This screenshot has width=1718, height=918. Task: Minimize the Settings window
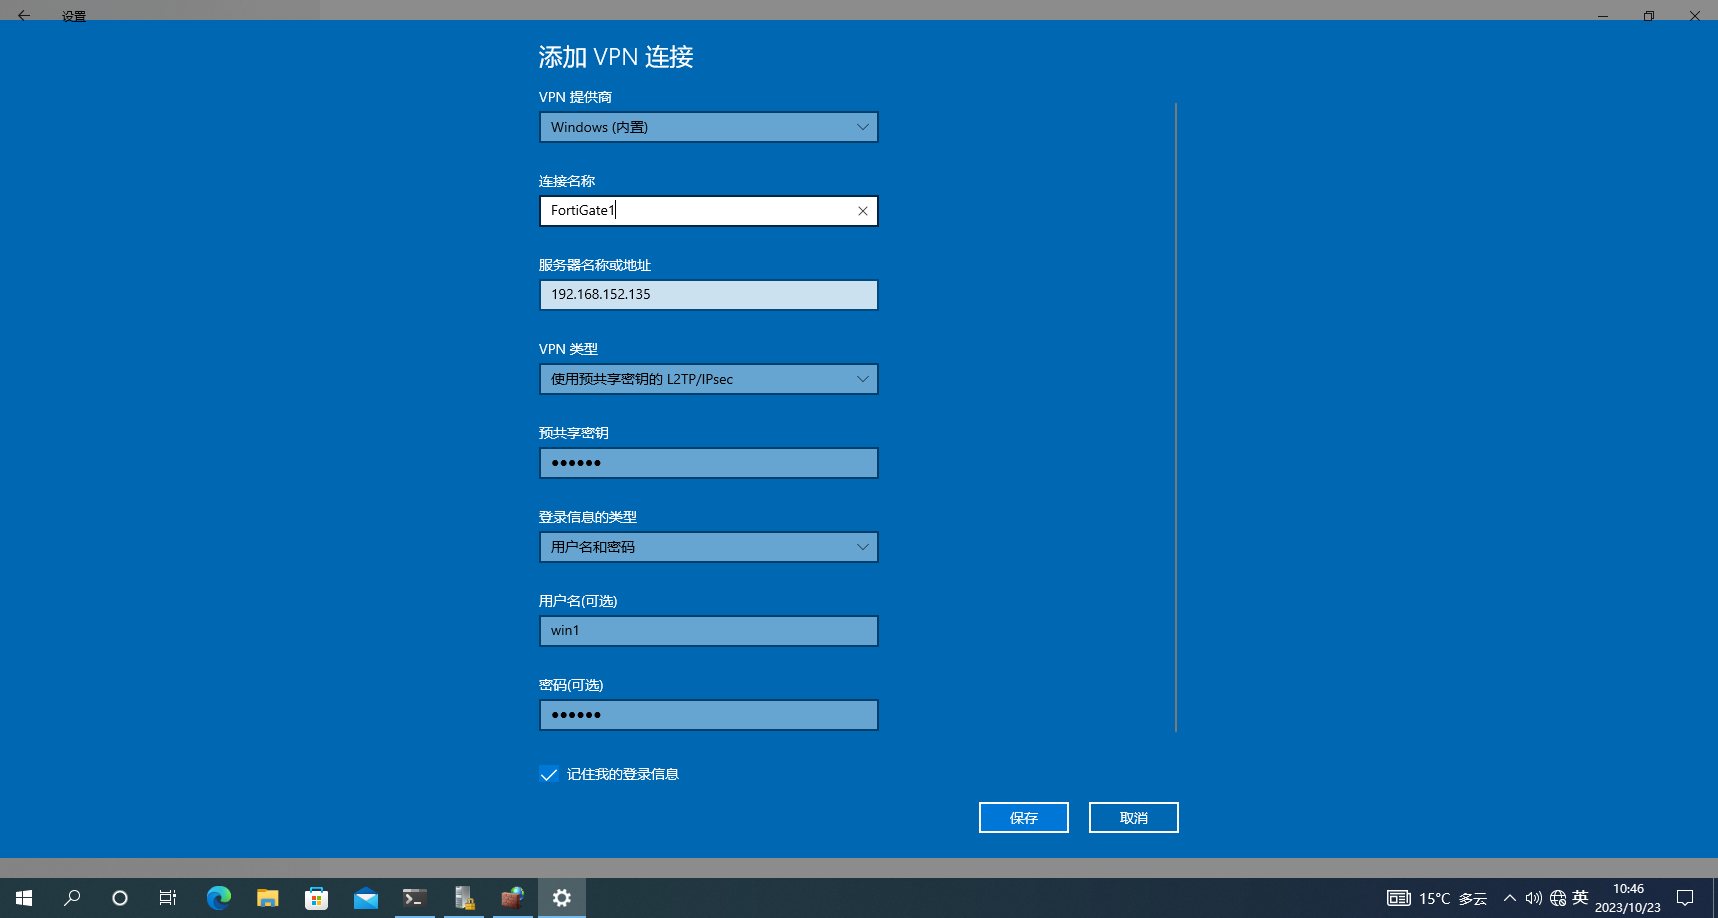click(1603, 15)
